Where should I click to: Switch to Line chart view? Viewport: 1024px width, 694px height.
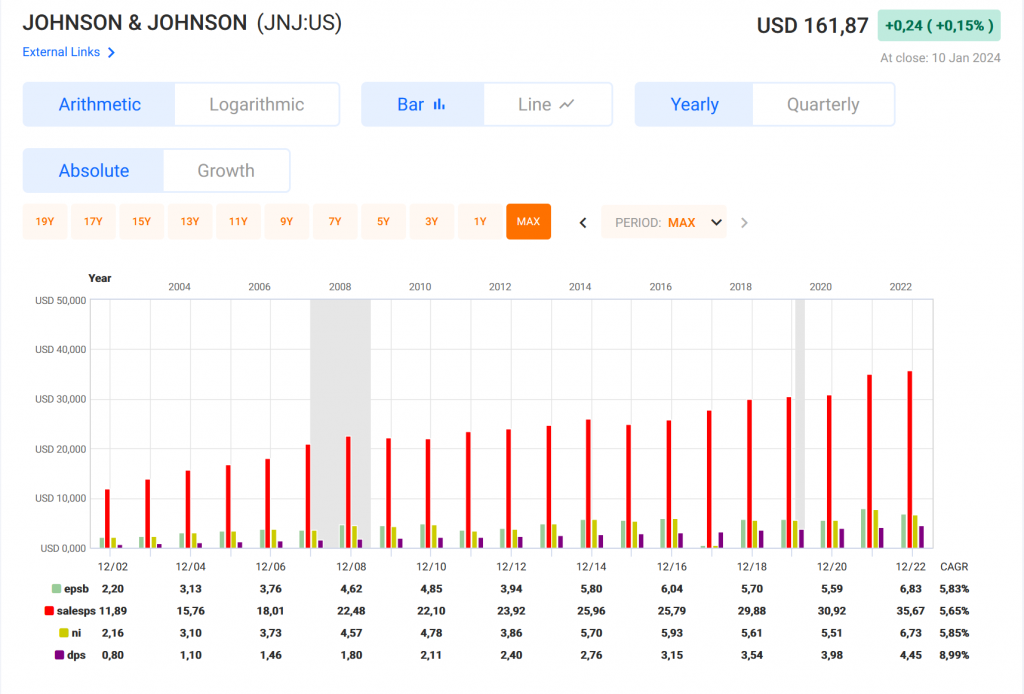[x=546, y=104]
